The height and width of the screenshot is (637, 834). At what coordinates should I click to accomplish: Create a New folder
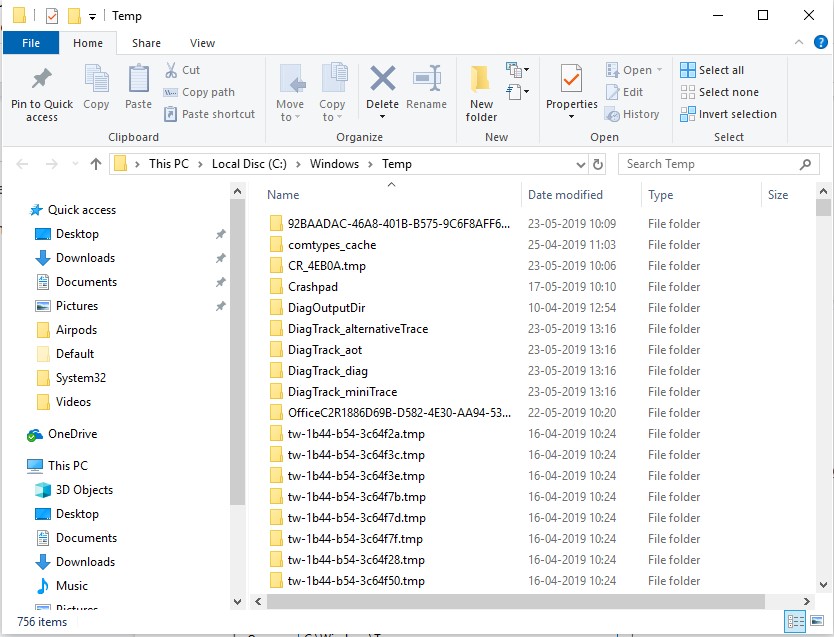pos(481,93)
